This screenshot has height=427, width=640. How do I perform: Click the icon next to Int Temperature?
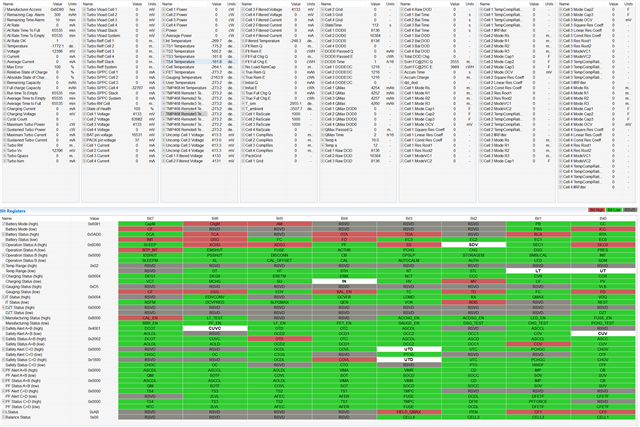pyautogui.click(x=164, y=41)
